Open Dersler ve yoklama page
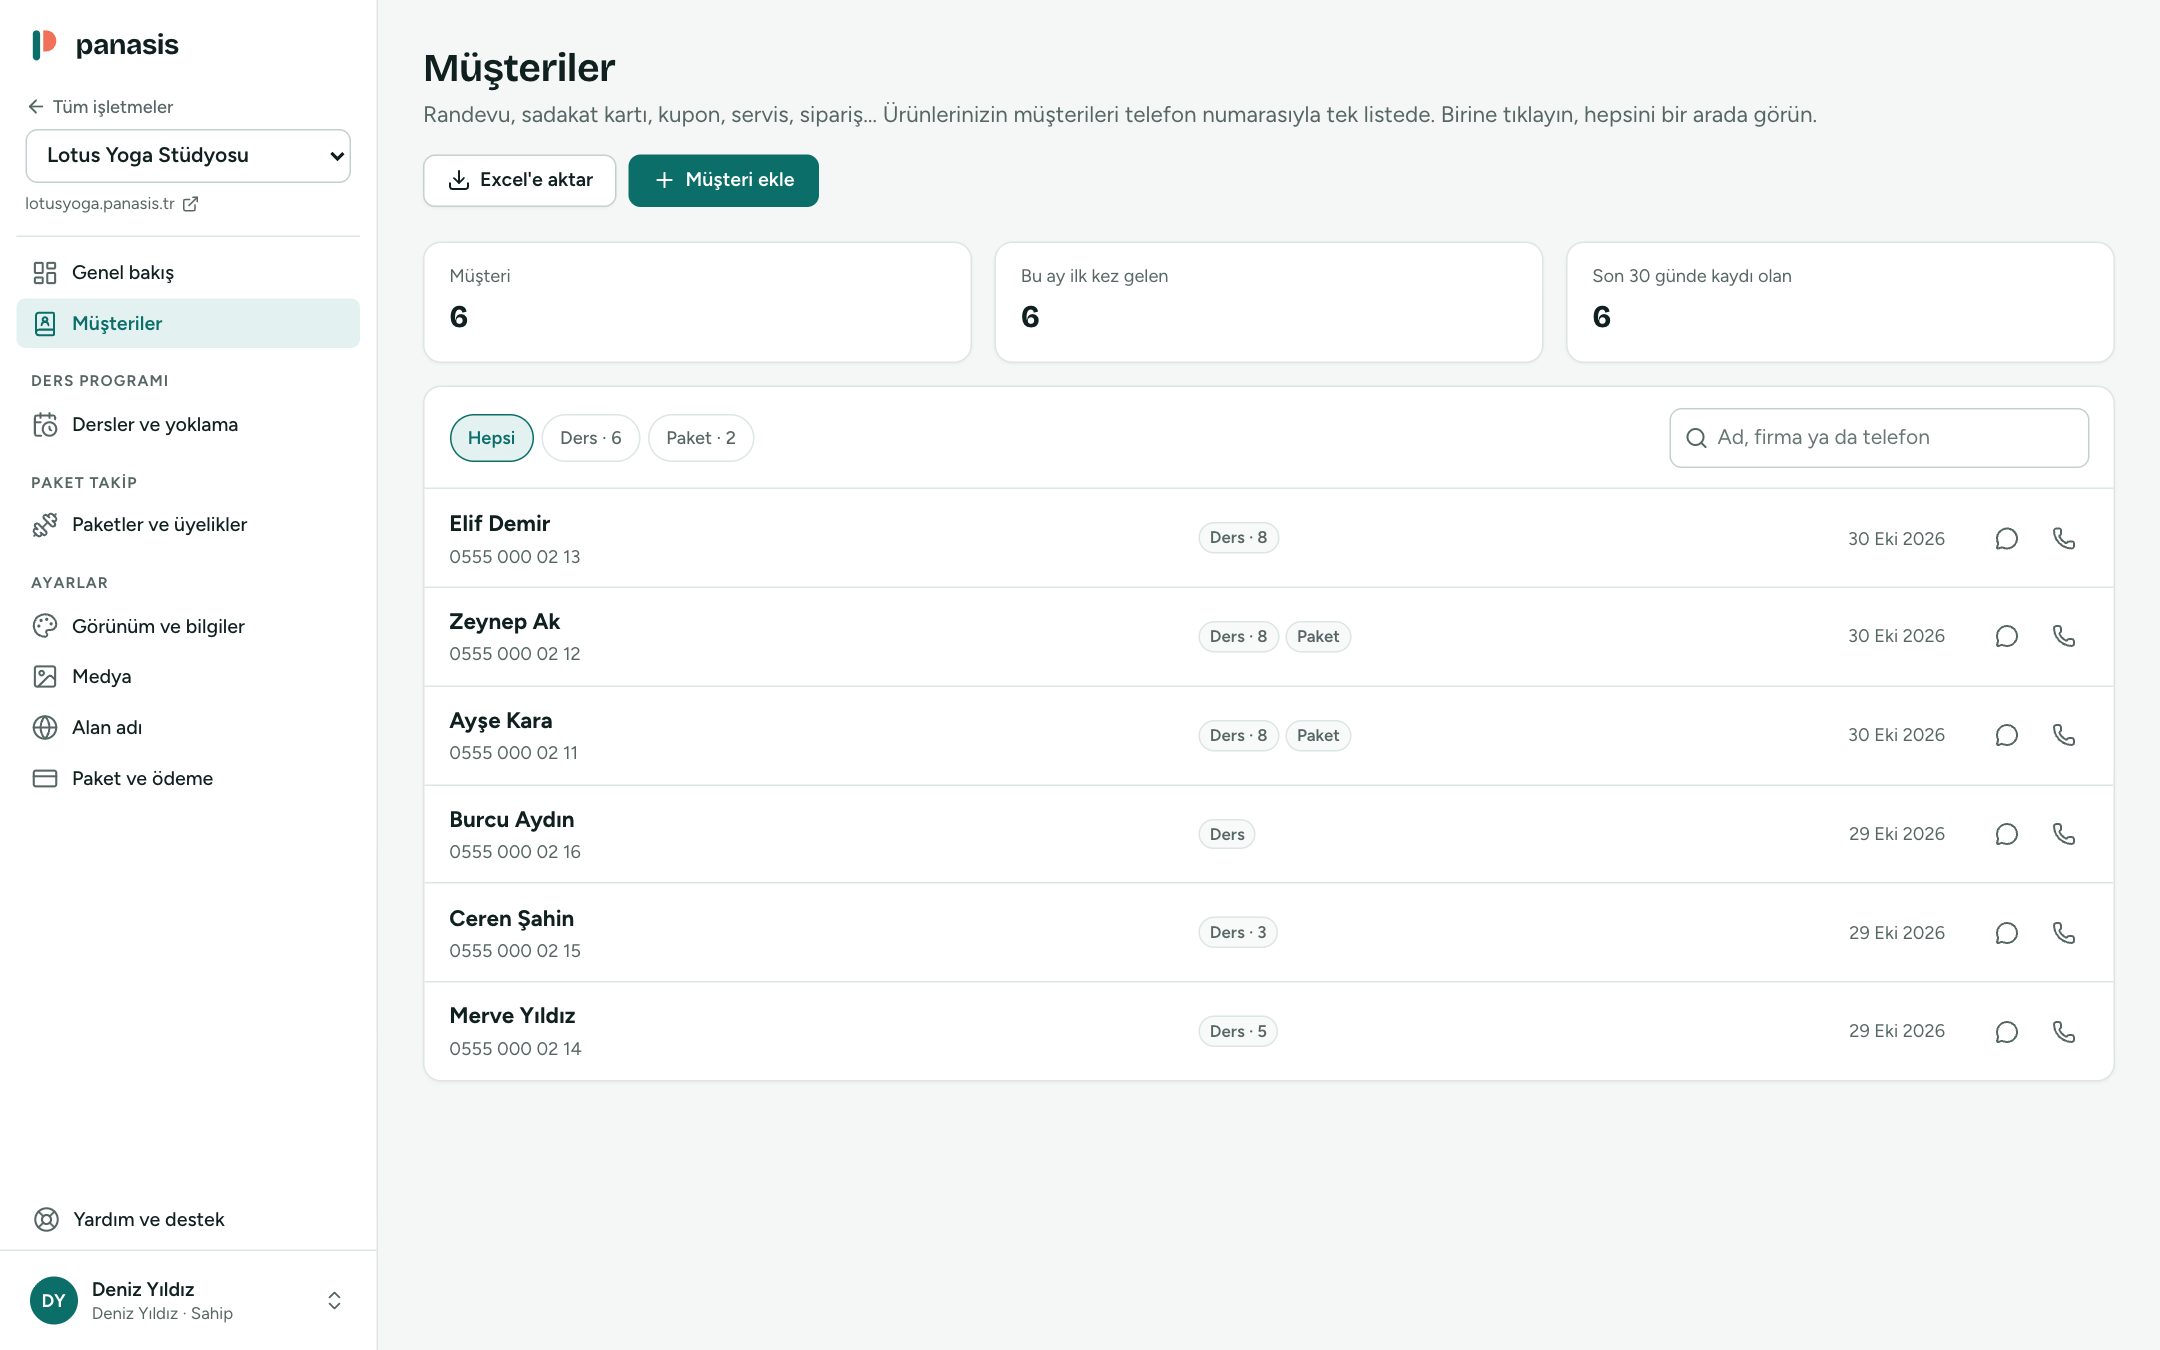Viewport: 2160px width, 1350px height. coord(188,424)
